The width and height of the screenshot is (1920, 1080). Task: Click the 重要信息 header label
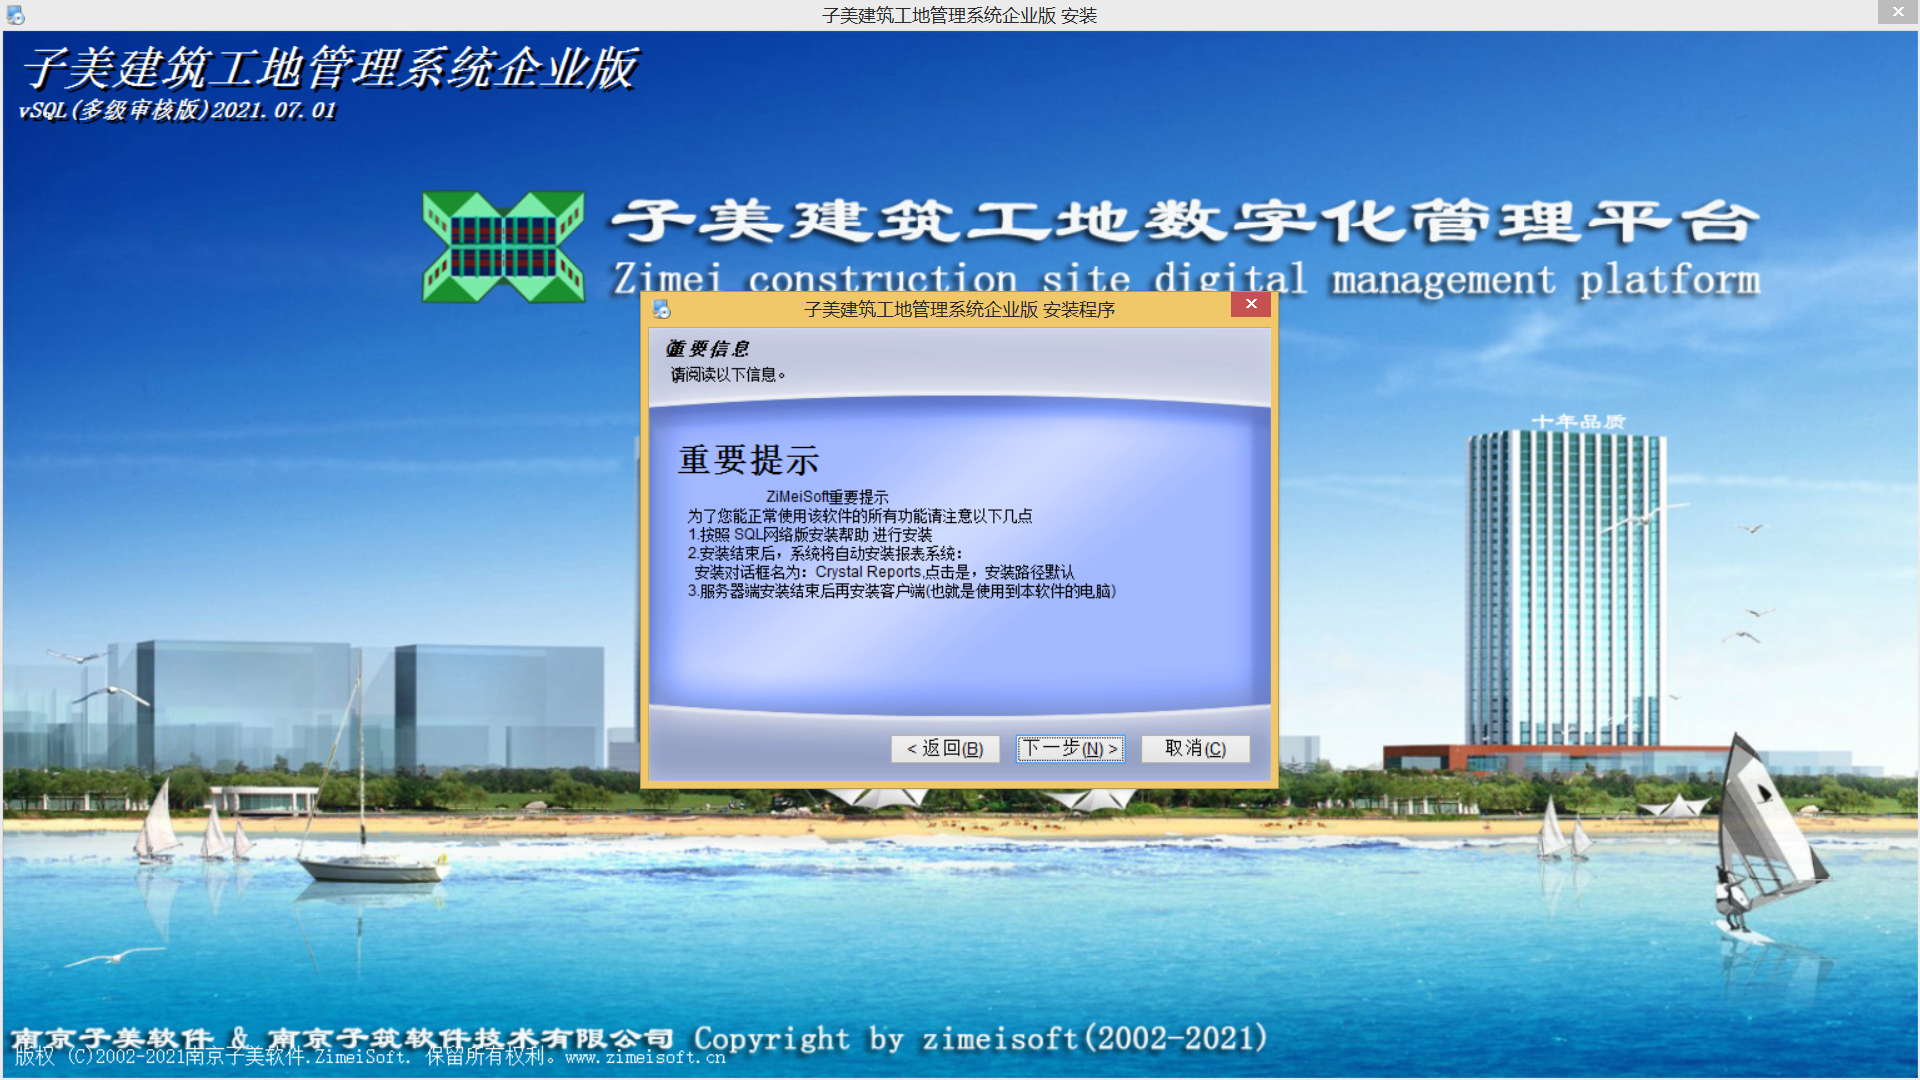707,349
